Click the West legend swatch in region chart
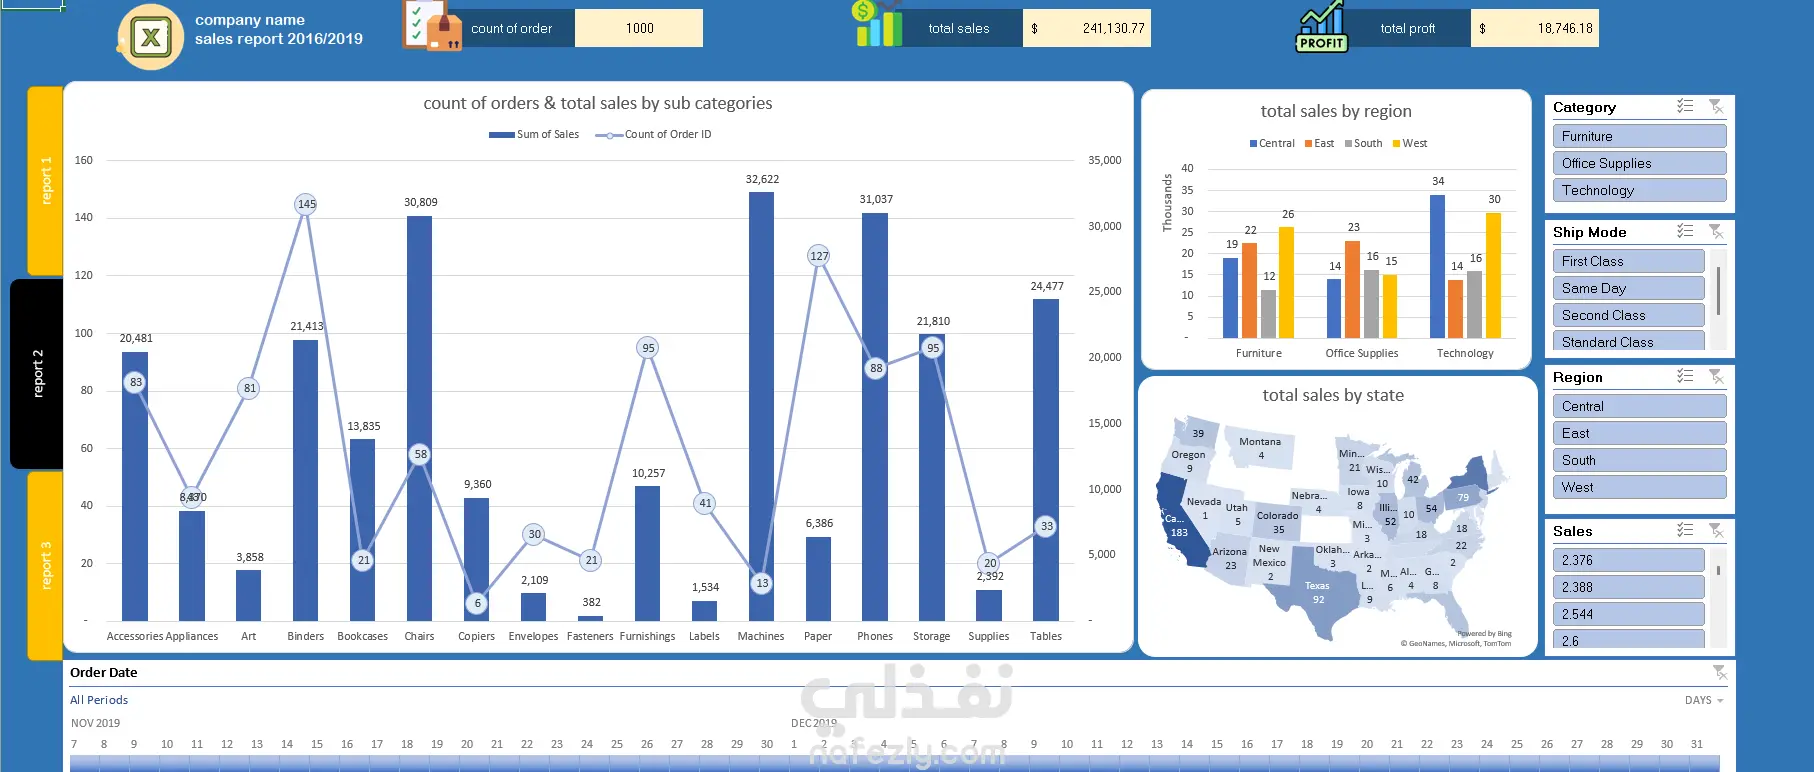 click(1396, 144)
